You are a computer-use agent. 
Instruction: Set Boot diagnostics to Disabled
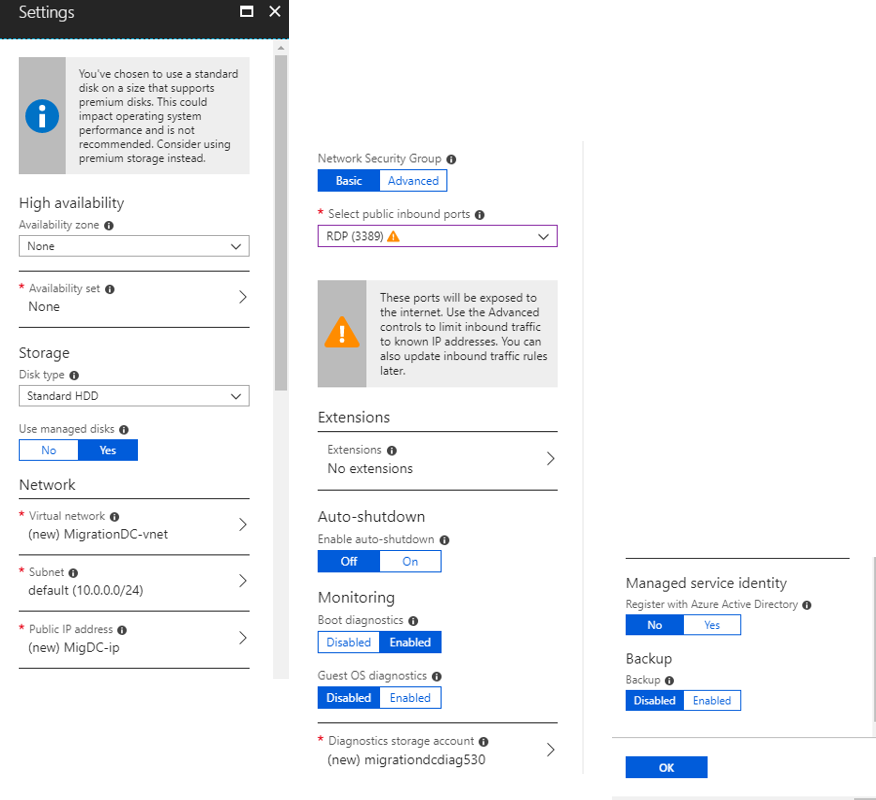point(349,642)
